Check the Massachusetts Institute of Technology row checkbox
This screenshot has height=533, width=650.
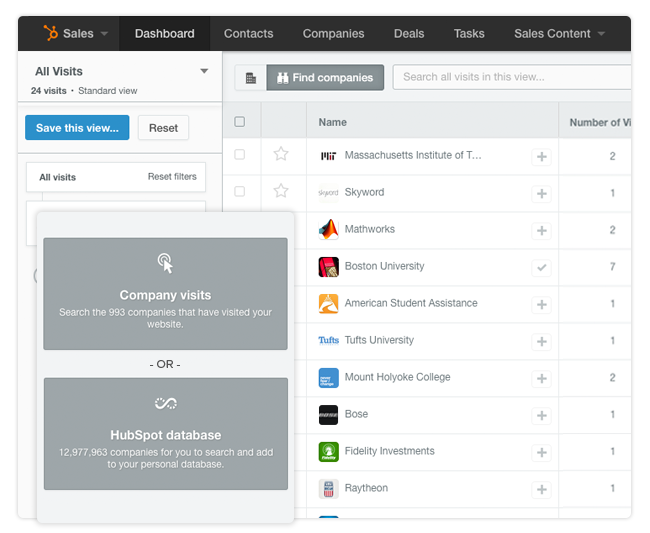pos(240,154)
